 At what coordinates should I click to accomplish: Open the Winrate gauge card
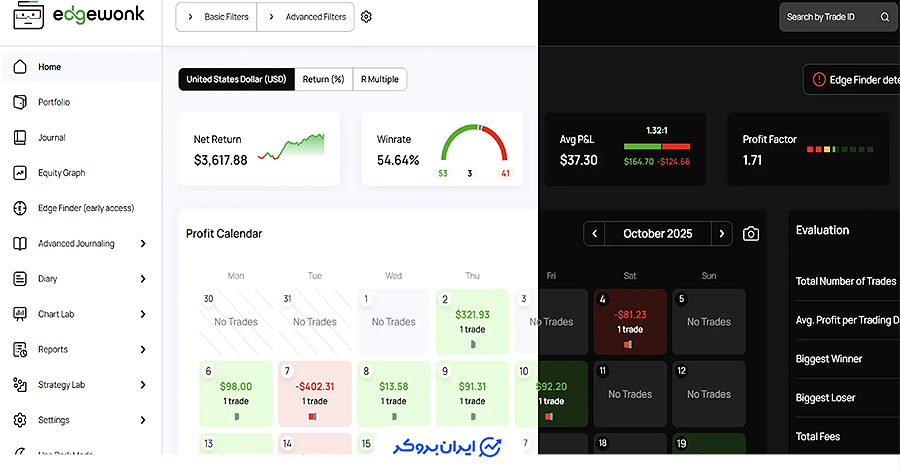(x=442, y=149)
